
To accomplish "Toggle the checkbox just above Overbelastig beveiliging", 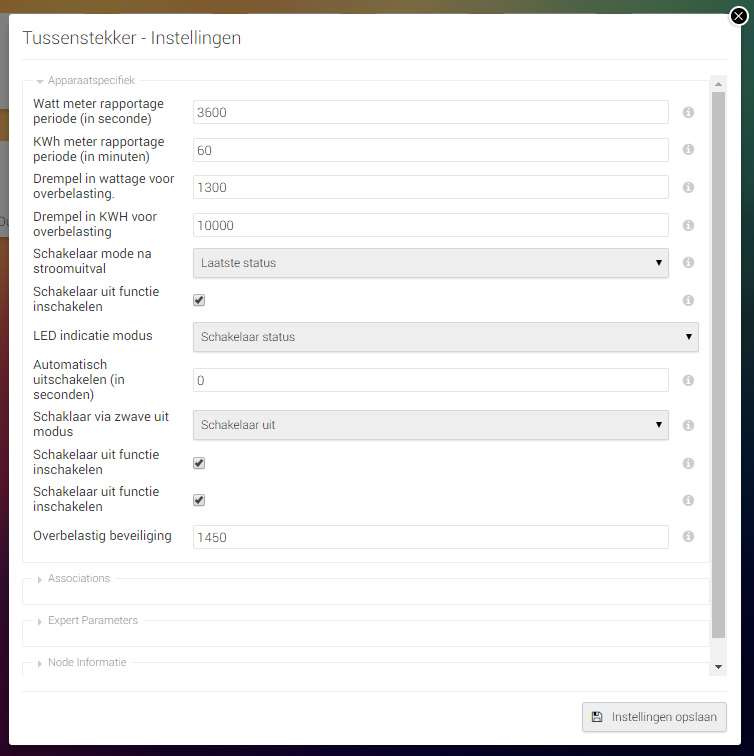I will (x=199, y=500).
